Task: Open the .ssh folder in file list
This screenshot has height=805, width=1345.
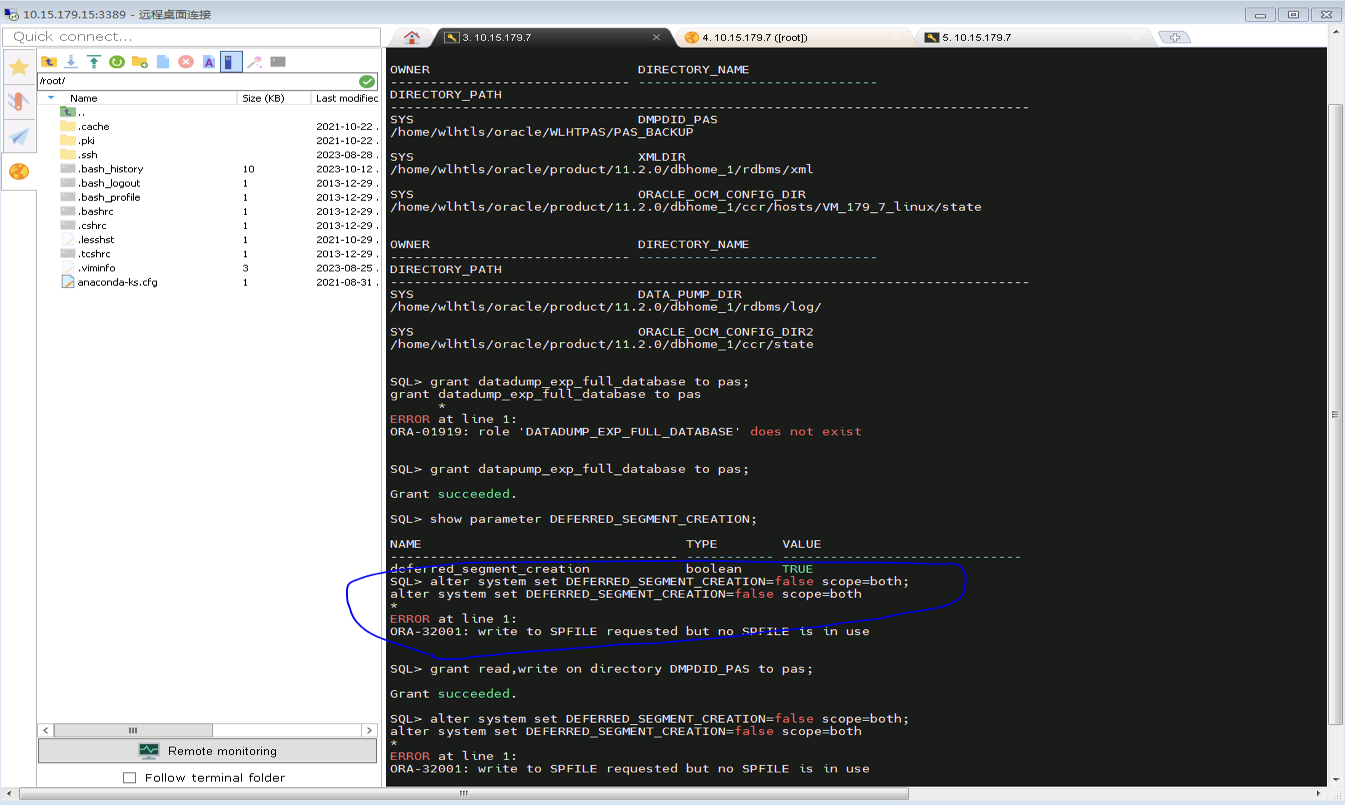Action: tap(88, 155)
